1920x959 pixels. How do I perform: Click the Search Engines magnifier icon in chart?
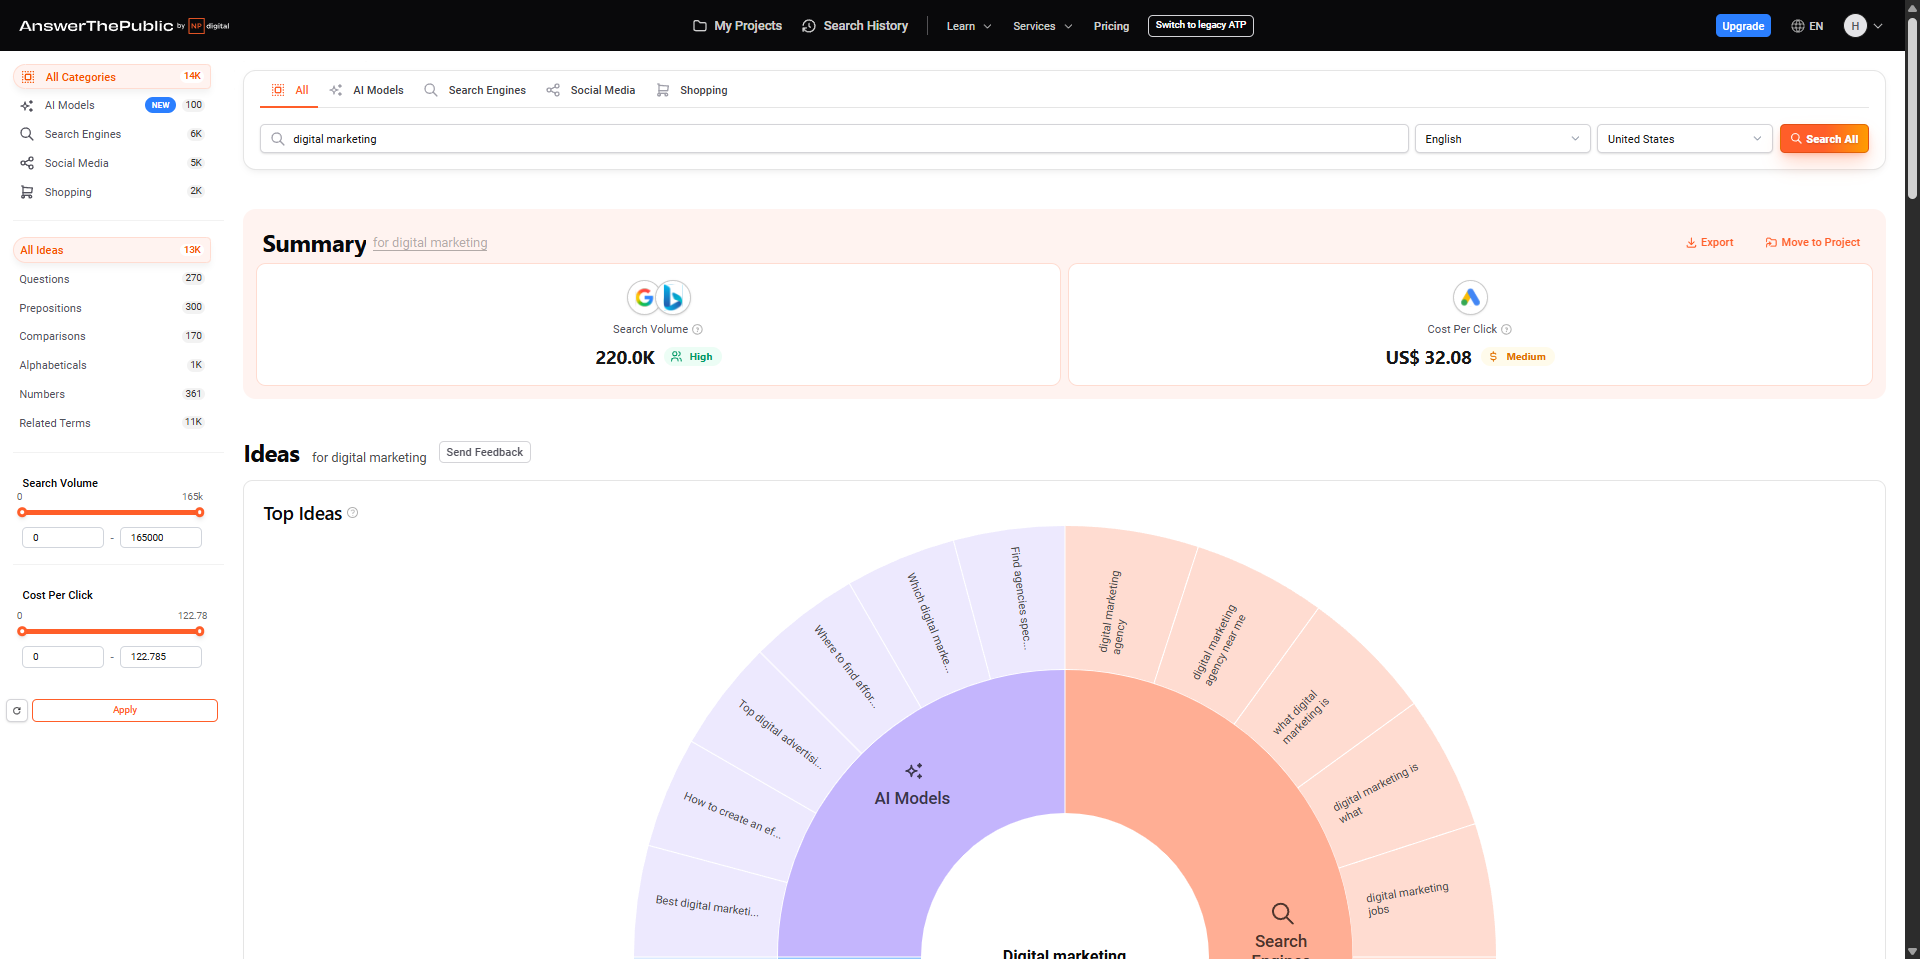(x=1282, y=913)
